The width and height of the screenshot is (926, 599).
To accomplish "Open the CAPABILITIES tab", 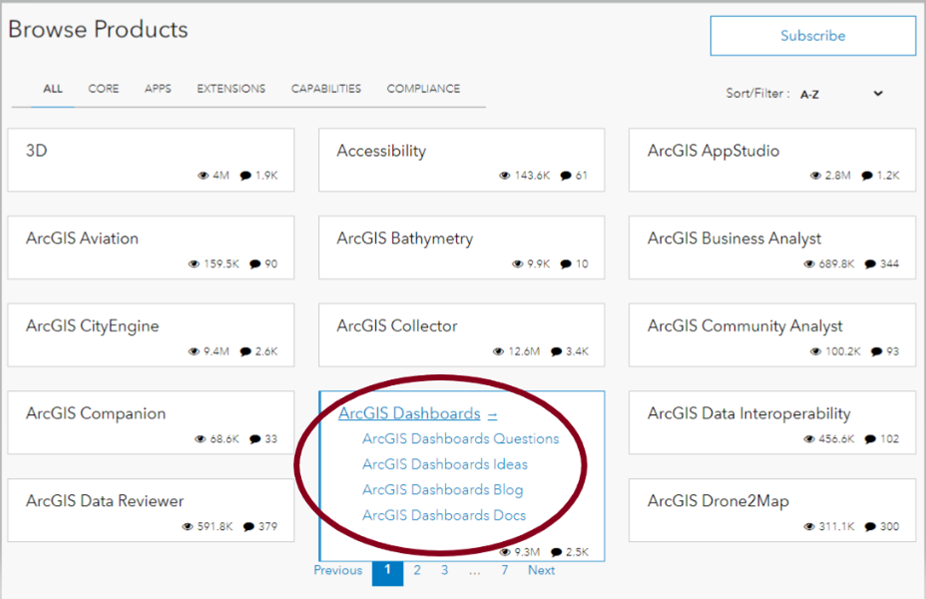I will click(326, 89).
